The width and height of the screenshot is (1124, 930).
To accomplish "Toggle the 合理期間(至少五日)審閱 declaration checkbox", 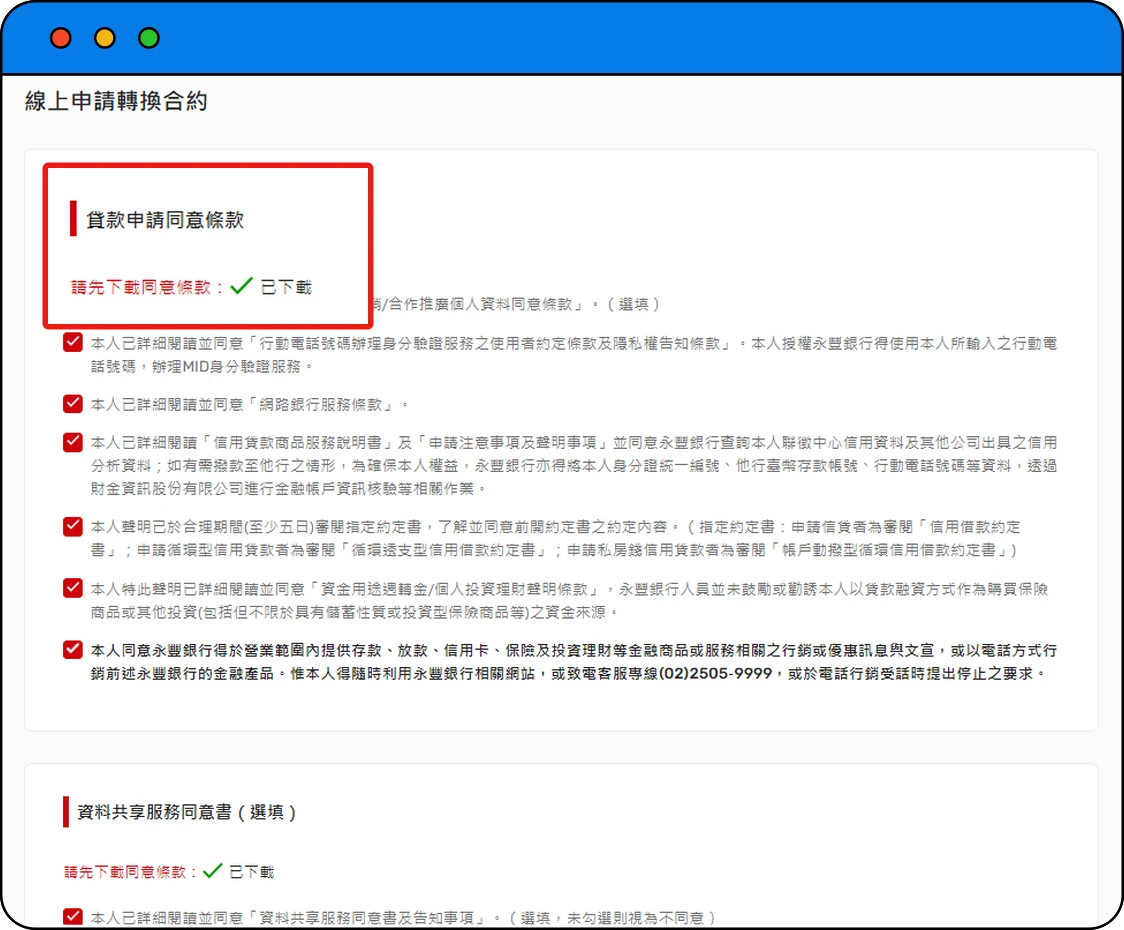I will click(x=72, y=526).
